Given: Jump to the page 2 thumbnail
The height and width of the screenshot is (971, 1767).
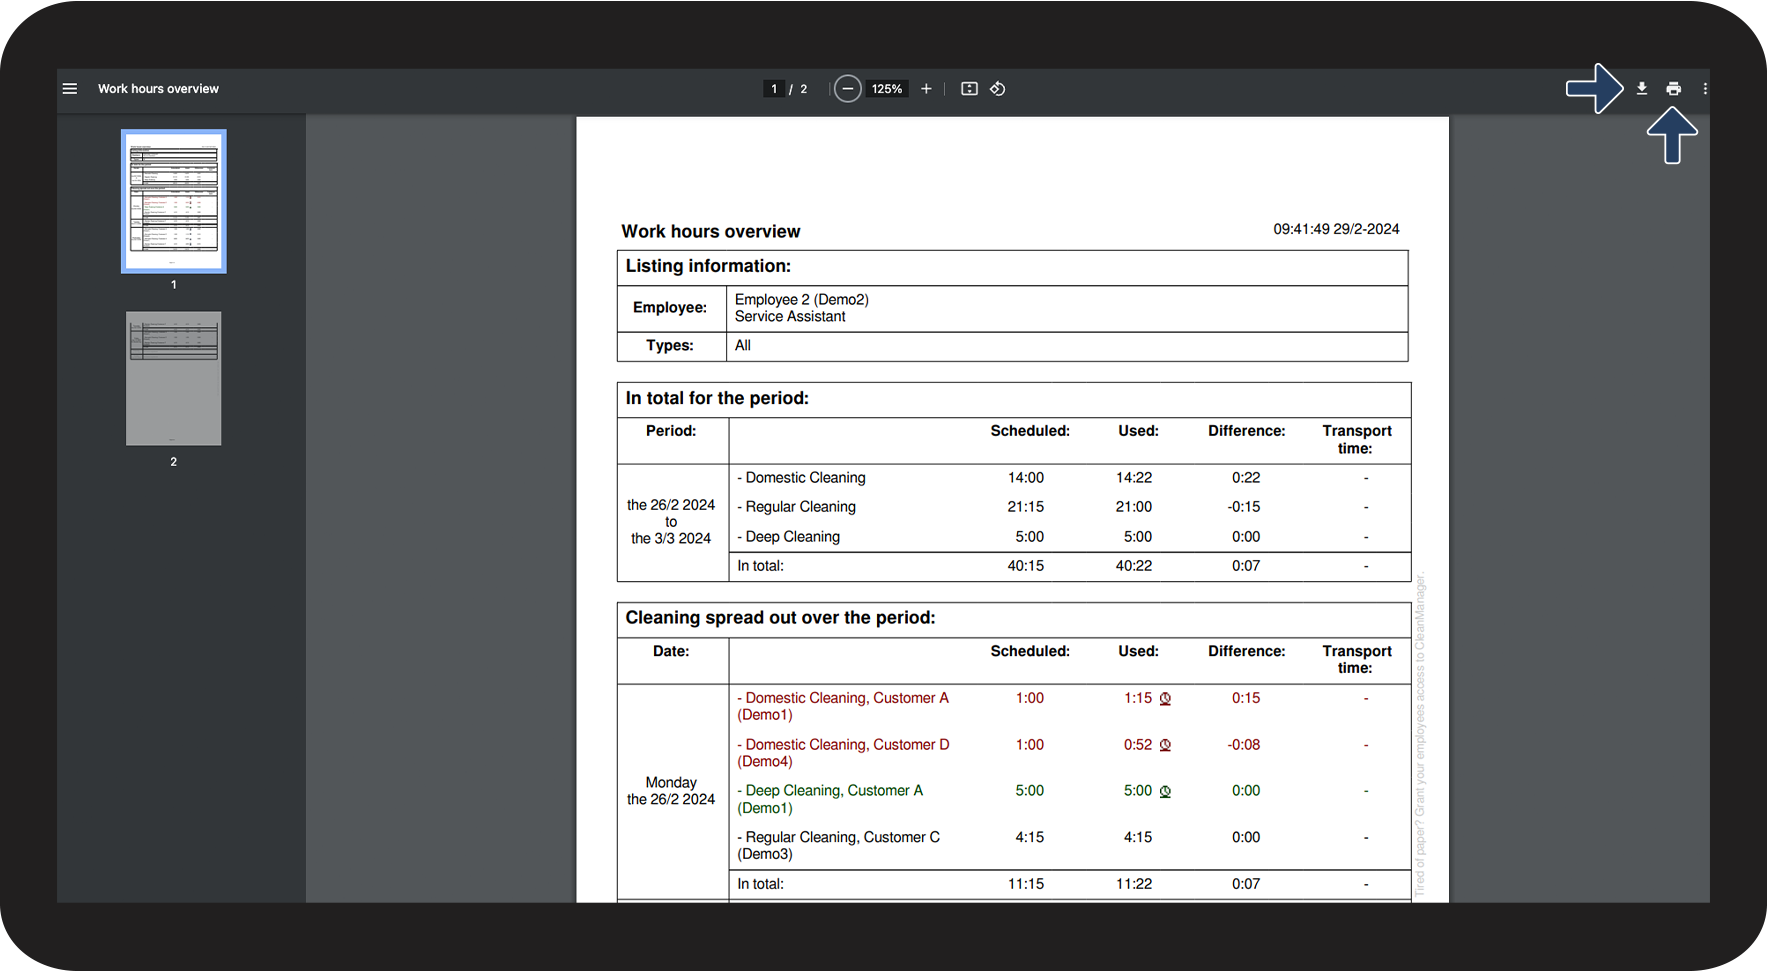Looking at the screenshot, I should pos(174,378).
